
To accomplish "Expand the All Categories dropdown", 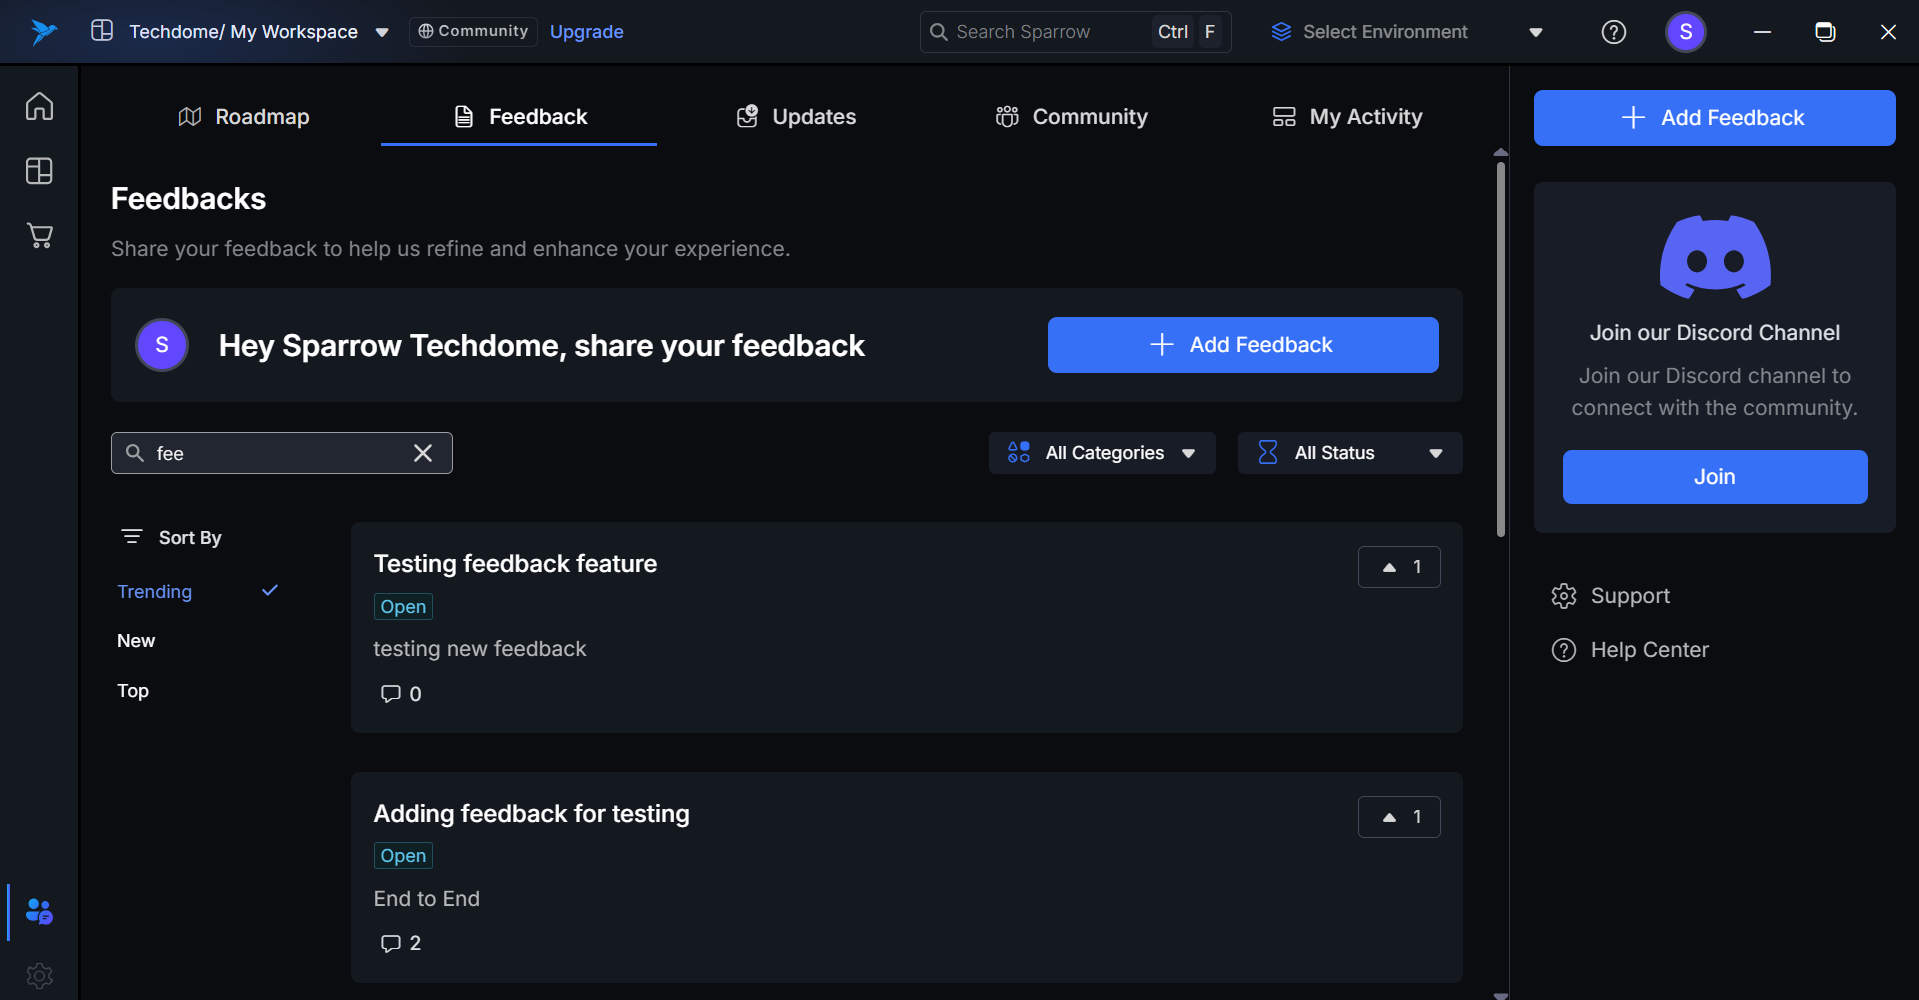I will pos(1102,453).
